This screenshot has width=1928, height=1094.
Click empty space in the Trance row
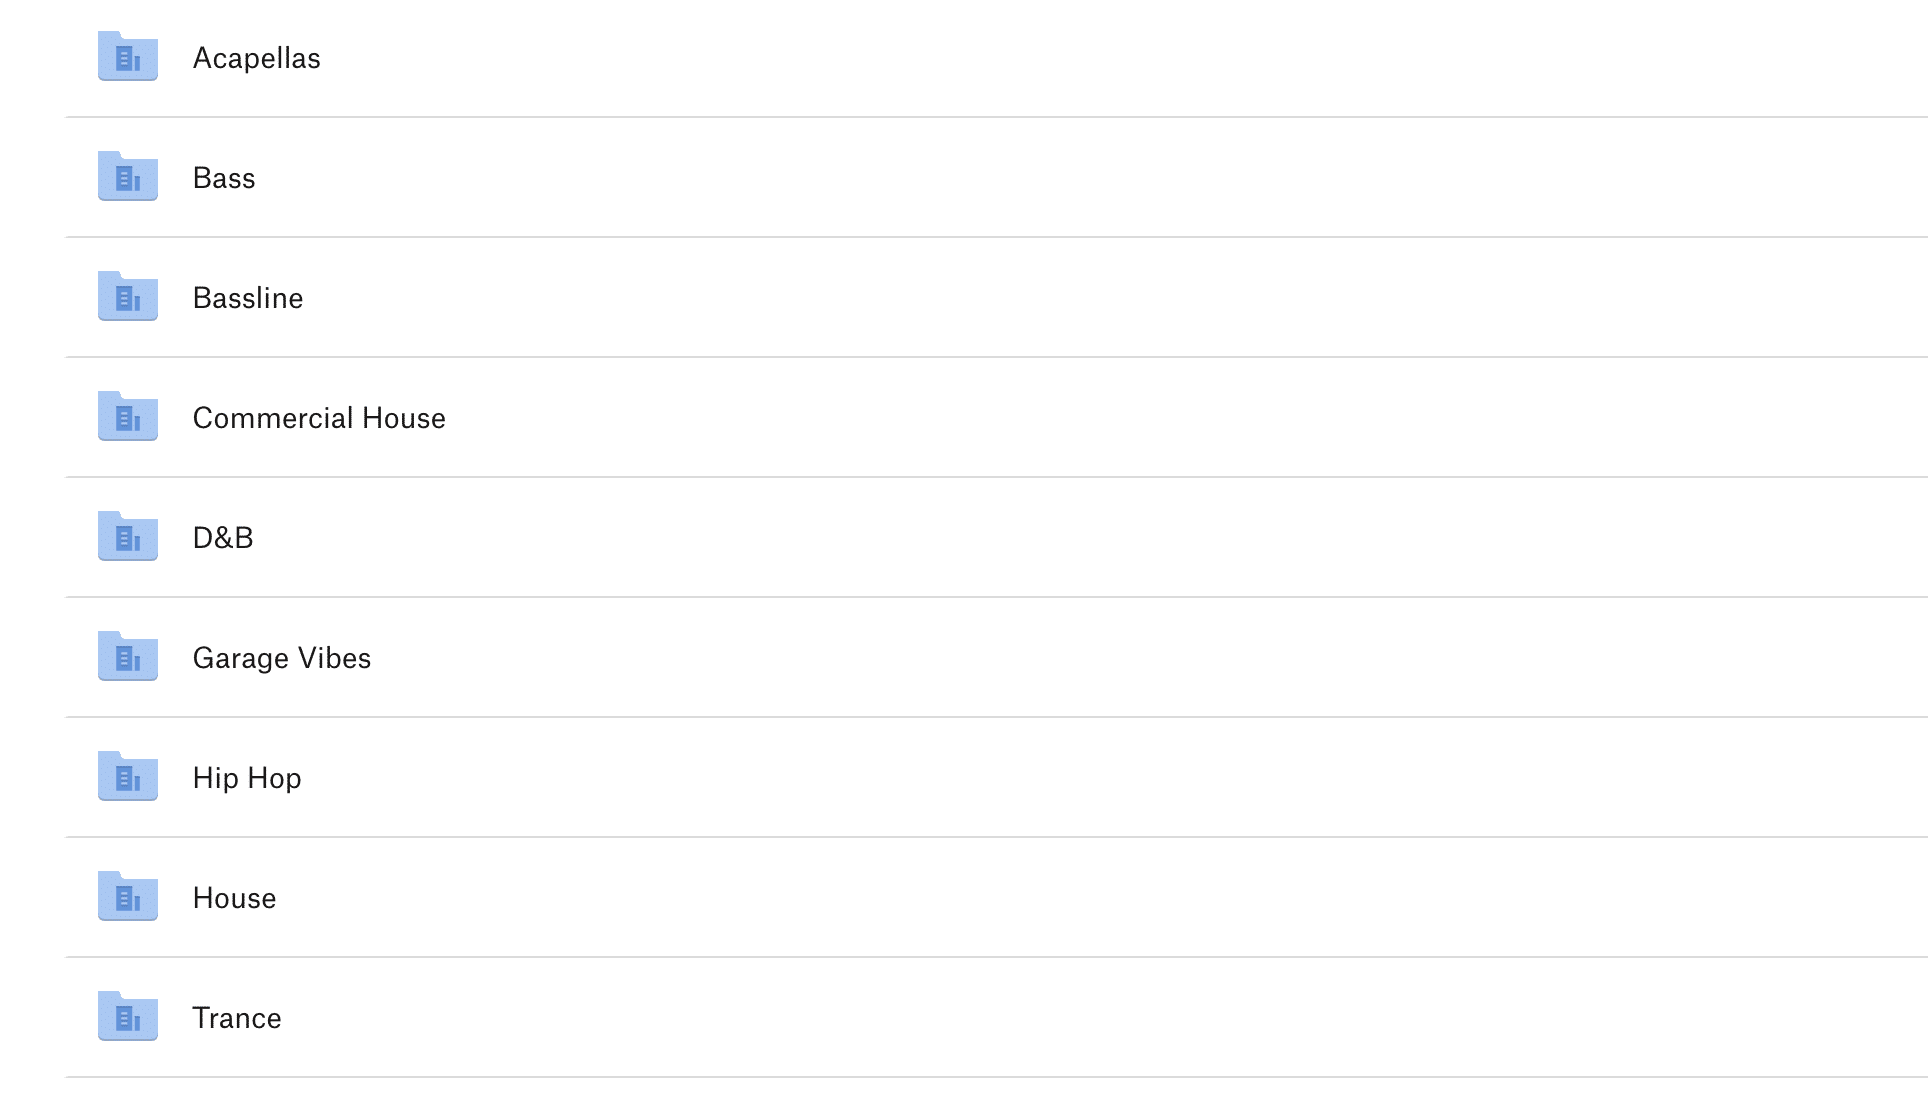(x=1100, y=1018)
